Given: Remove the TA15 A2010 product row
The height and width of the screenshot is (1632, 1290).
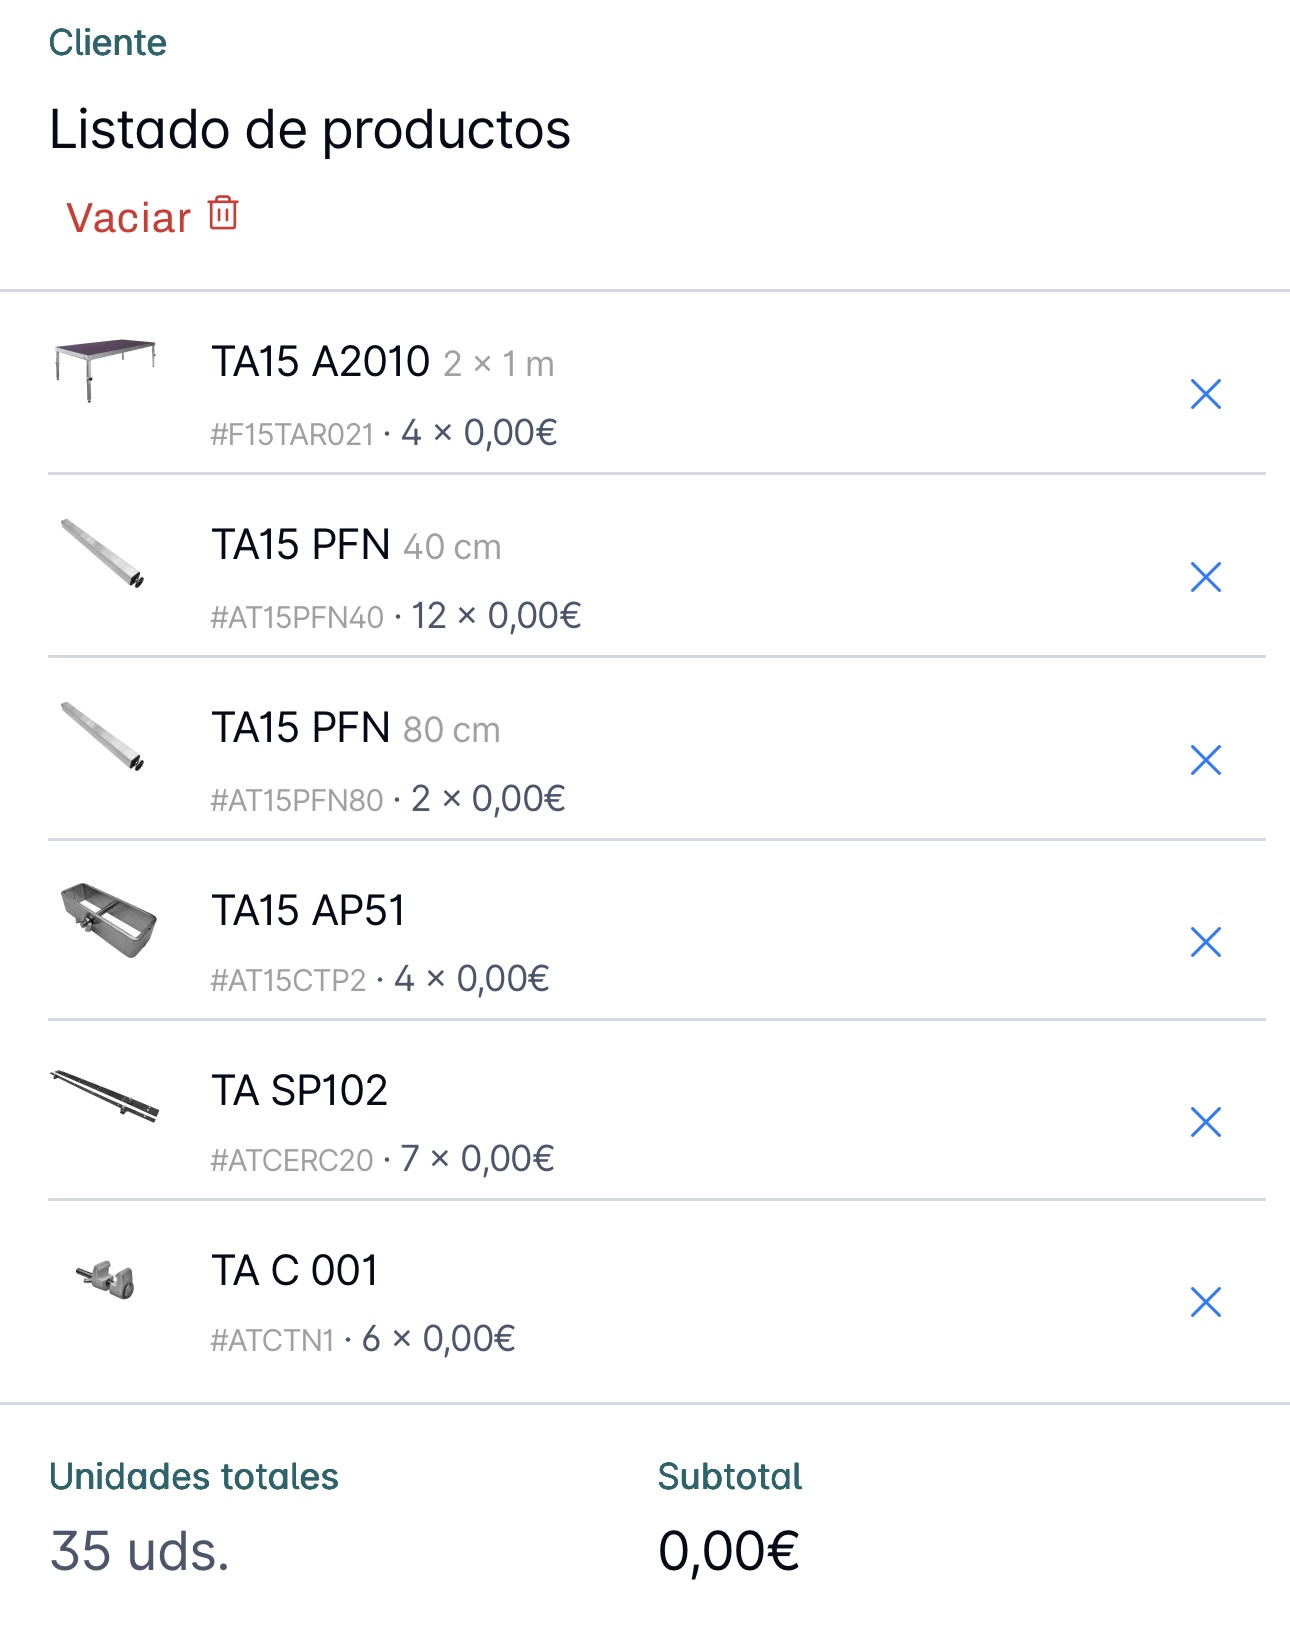Looking at the screenshot, I should pos(1206,394).
